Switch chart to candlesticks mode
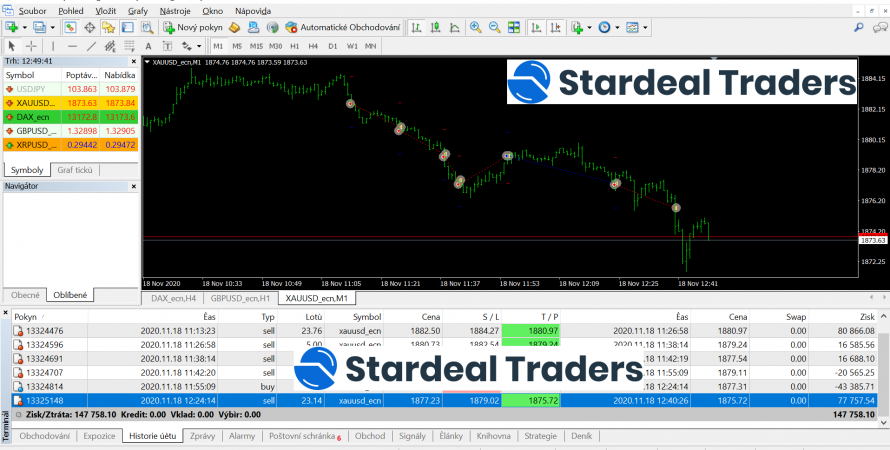The height and width of the screenshot is (450, 890). (x=436, y=27)
